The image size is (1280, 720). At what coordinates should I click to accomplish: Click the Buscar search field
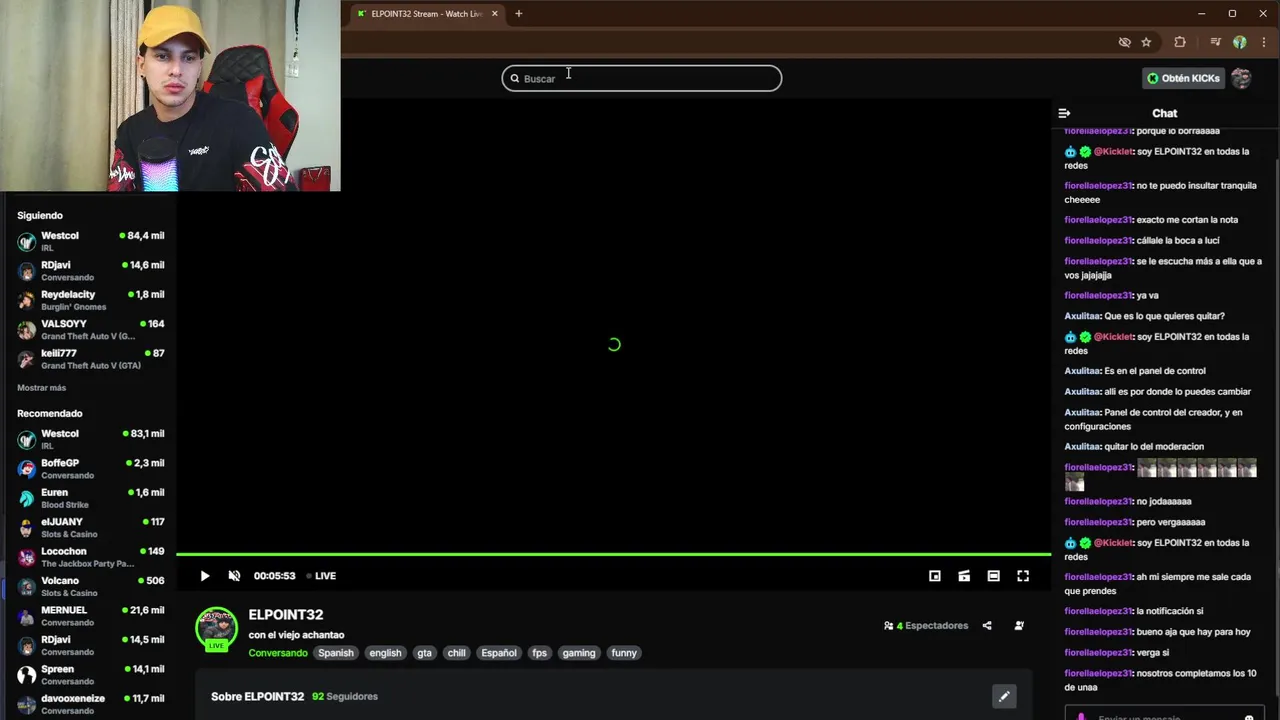642,78
